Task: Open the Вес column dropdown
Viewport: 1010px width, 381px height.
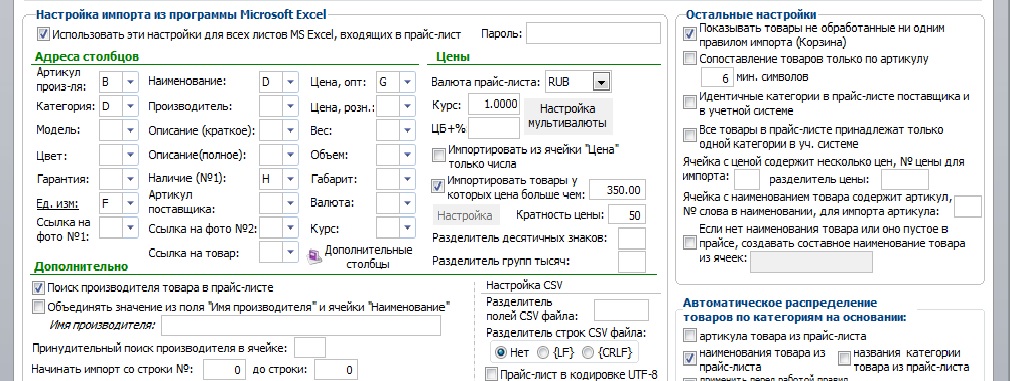Action: pos(408,130)
